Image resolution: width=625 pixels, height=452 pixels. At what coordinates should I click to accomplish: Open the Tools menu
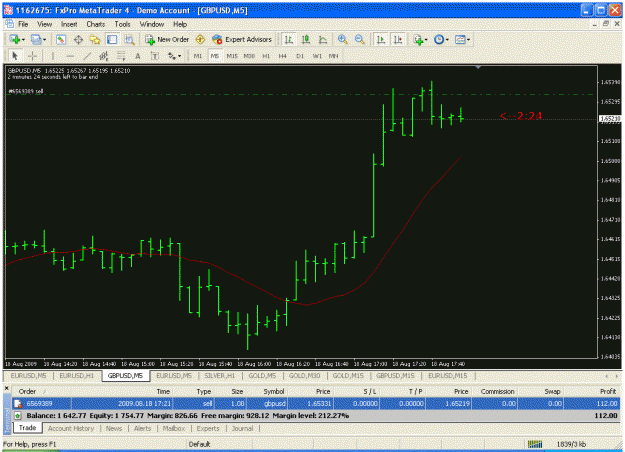122,24
